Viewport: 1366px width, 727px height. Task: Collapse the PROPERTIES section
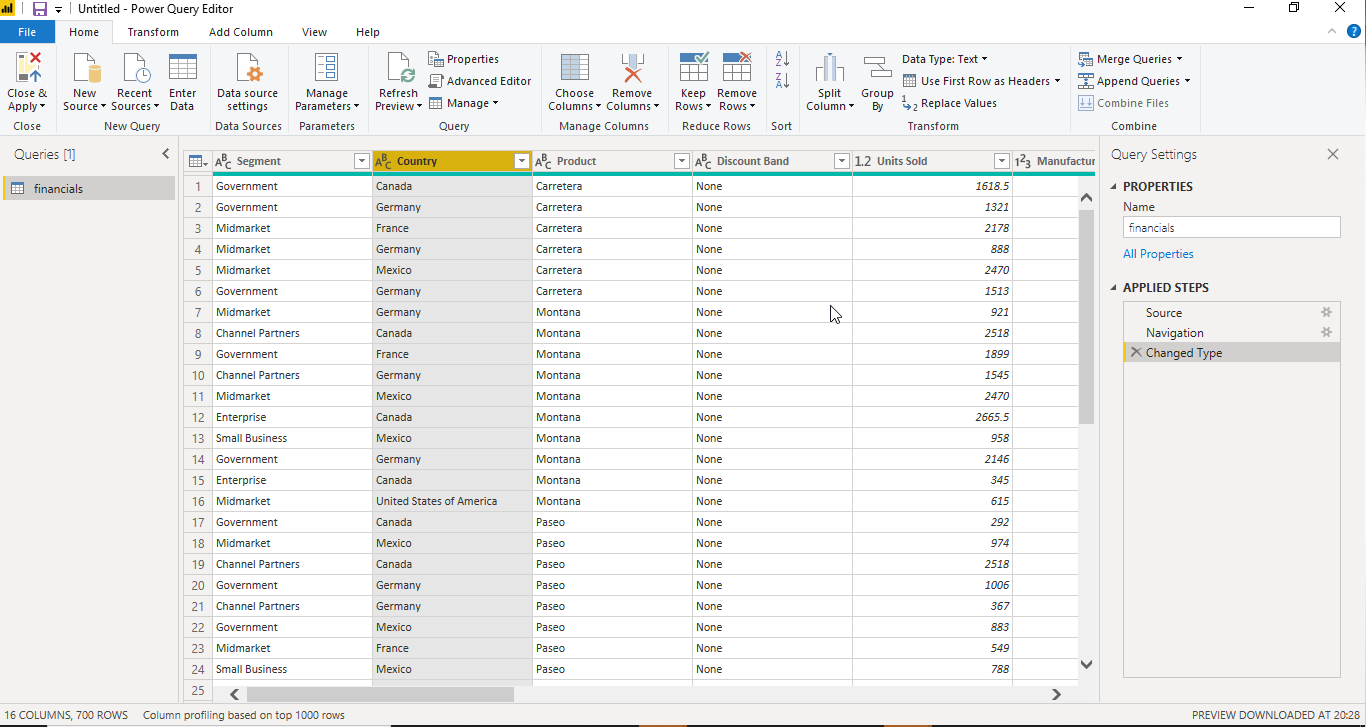pos(1113,186)
